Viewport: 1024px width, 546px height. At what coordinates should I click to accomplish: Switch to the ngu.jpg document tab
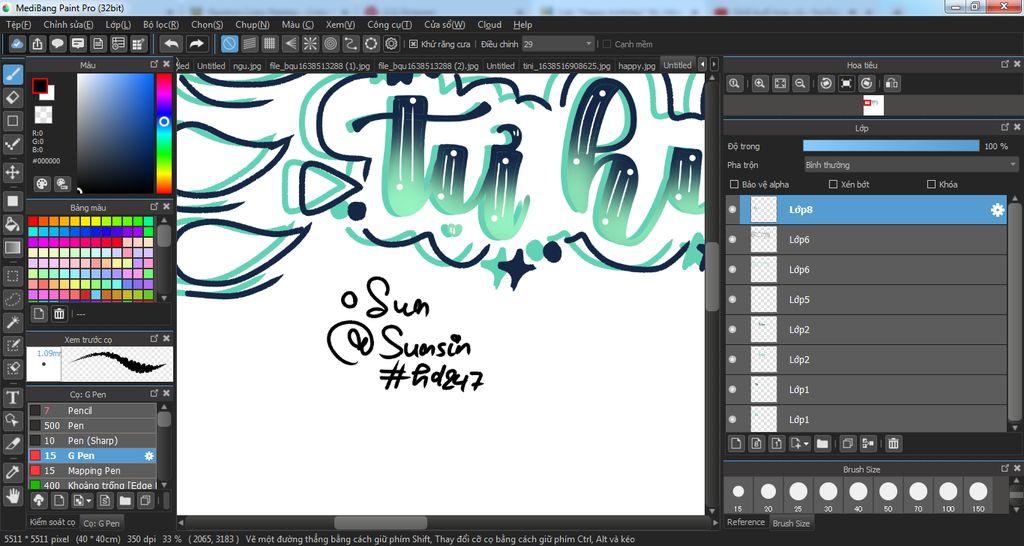tap(246, 65)
